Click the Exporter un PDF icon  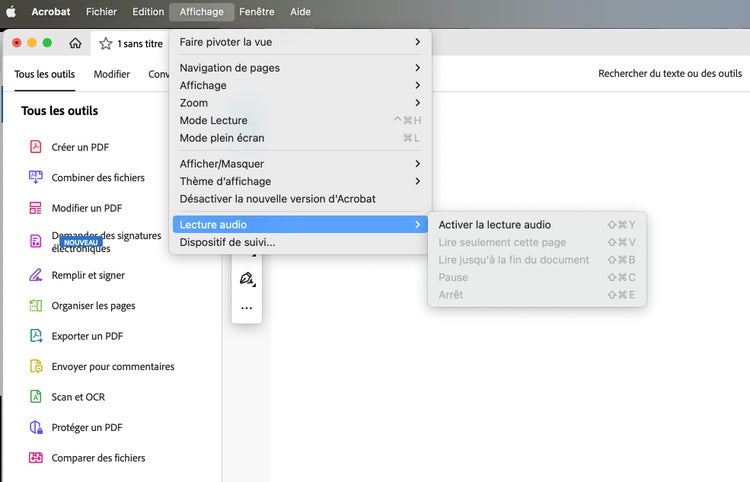(36, 336)
